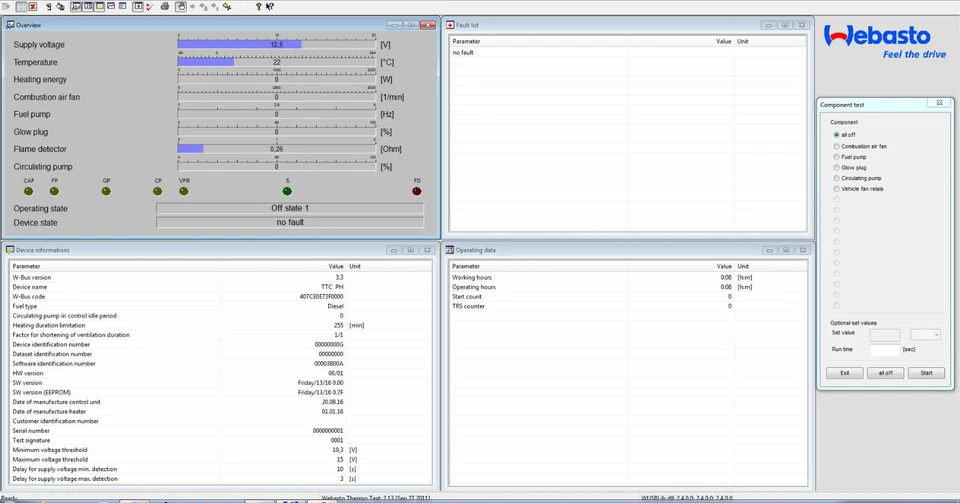Toggle the Overview window toolbar icon
Image resolution: width=960 pixels, height=503 pixels.
76,6
